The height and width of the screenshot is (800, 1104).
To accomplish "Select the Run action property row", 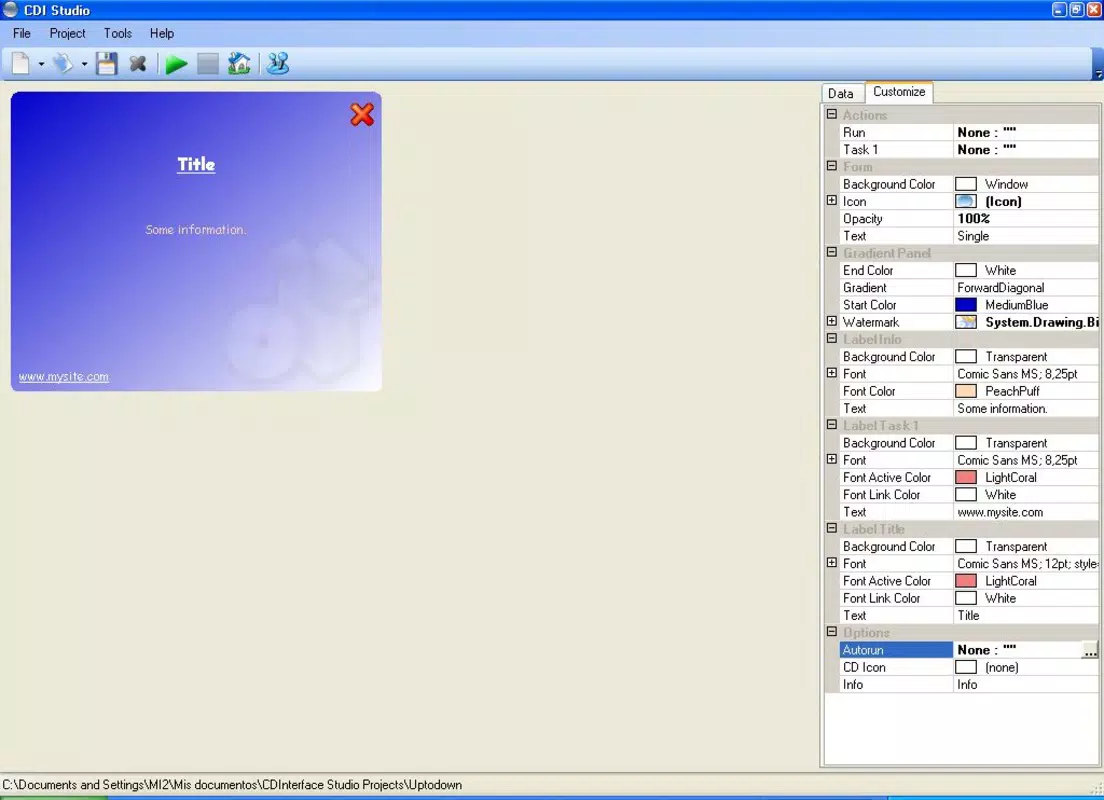I will pyautogui.click(x=969, y=132).
